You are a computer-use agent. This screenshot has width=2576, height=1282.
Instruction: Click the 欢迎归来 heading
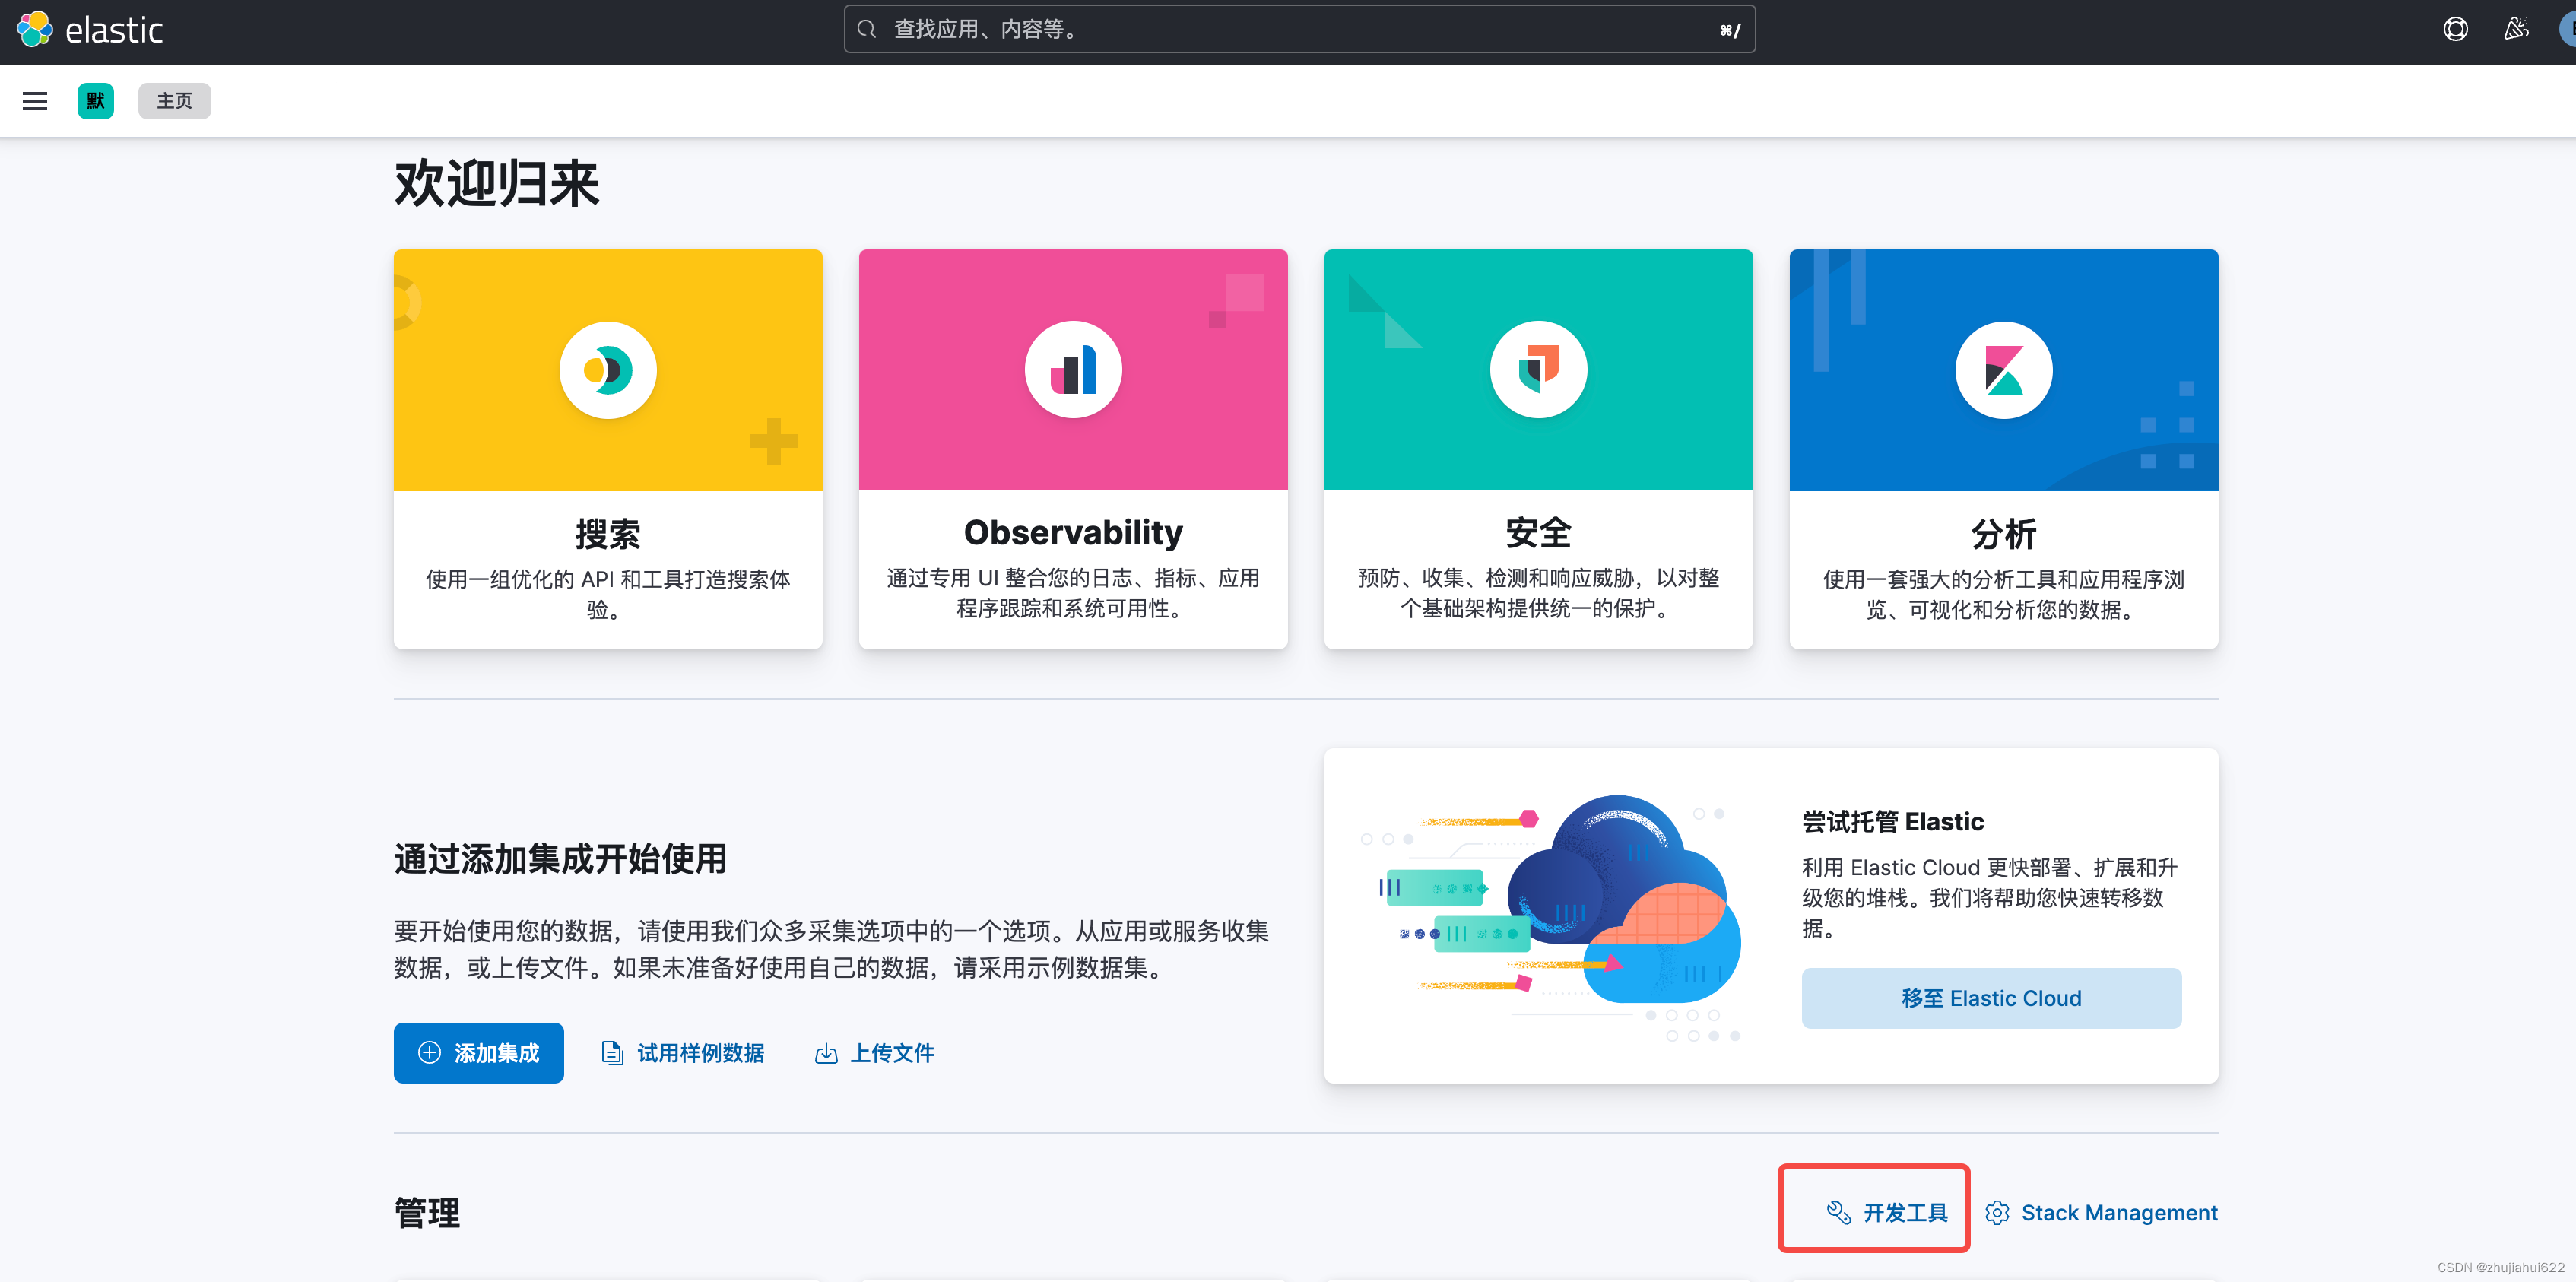tap(496, 184)
